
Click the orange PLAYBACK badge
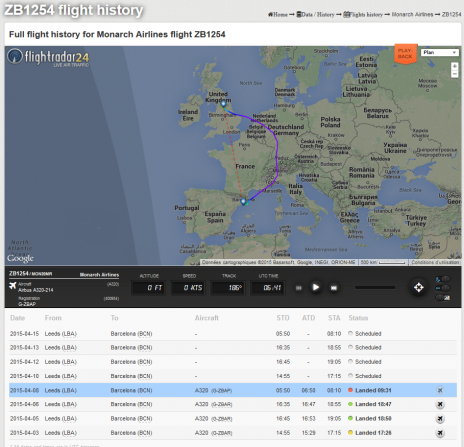[405, 53]
